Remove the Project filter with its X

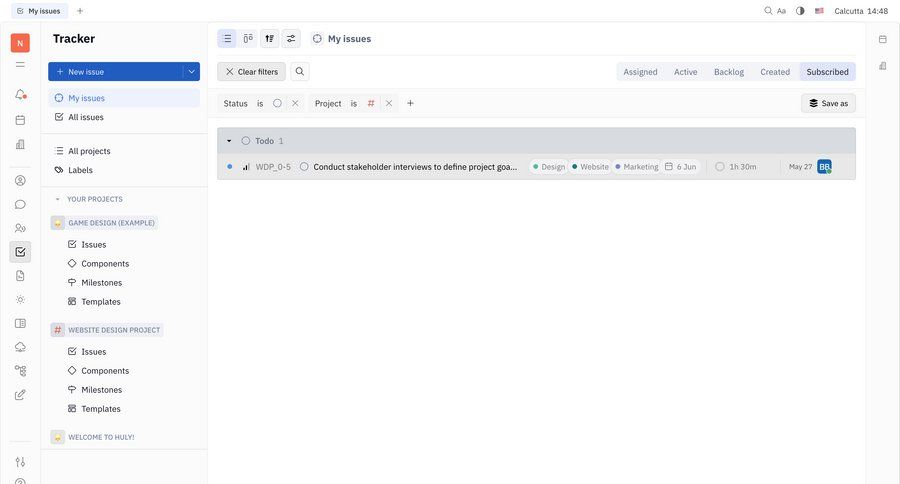389,103
